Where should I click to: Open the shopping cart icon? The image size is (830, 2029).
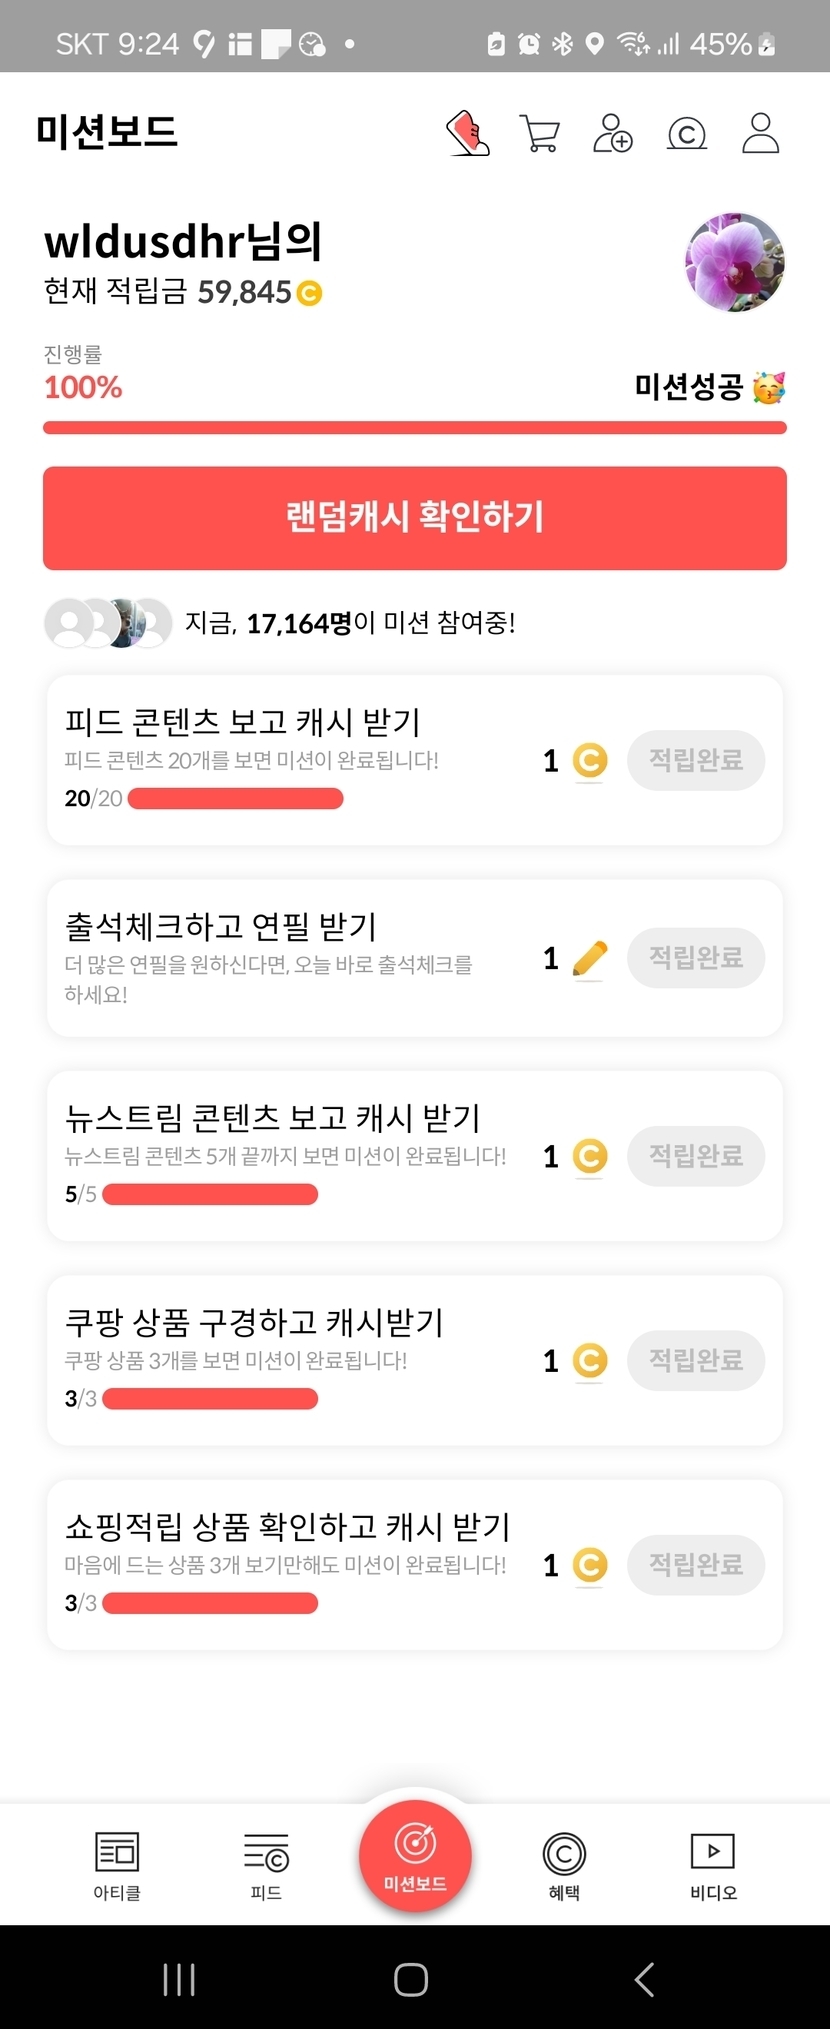pyautogui.click(x=540, y=133)
